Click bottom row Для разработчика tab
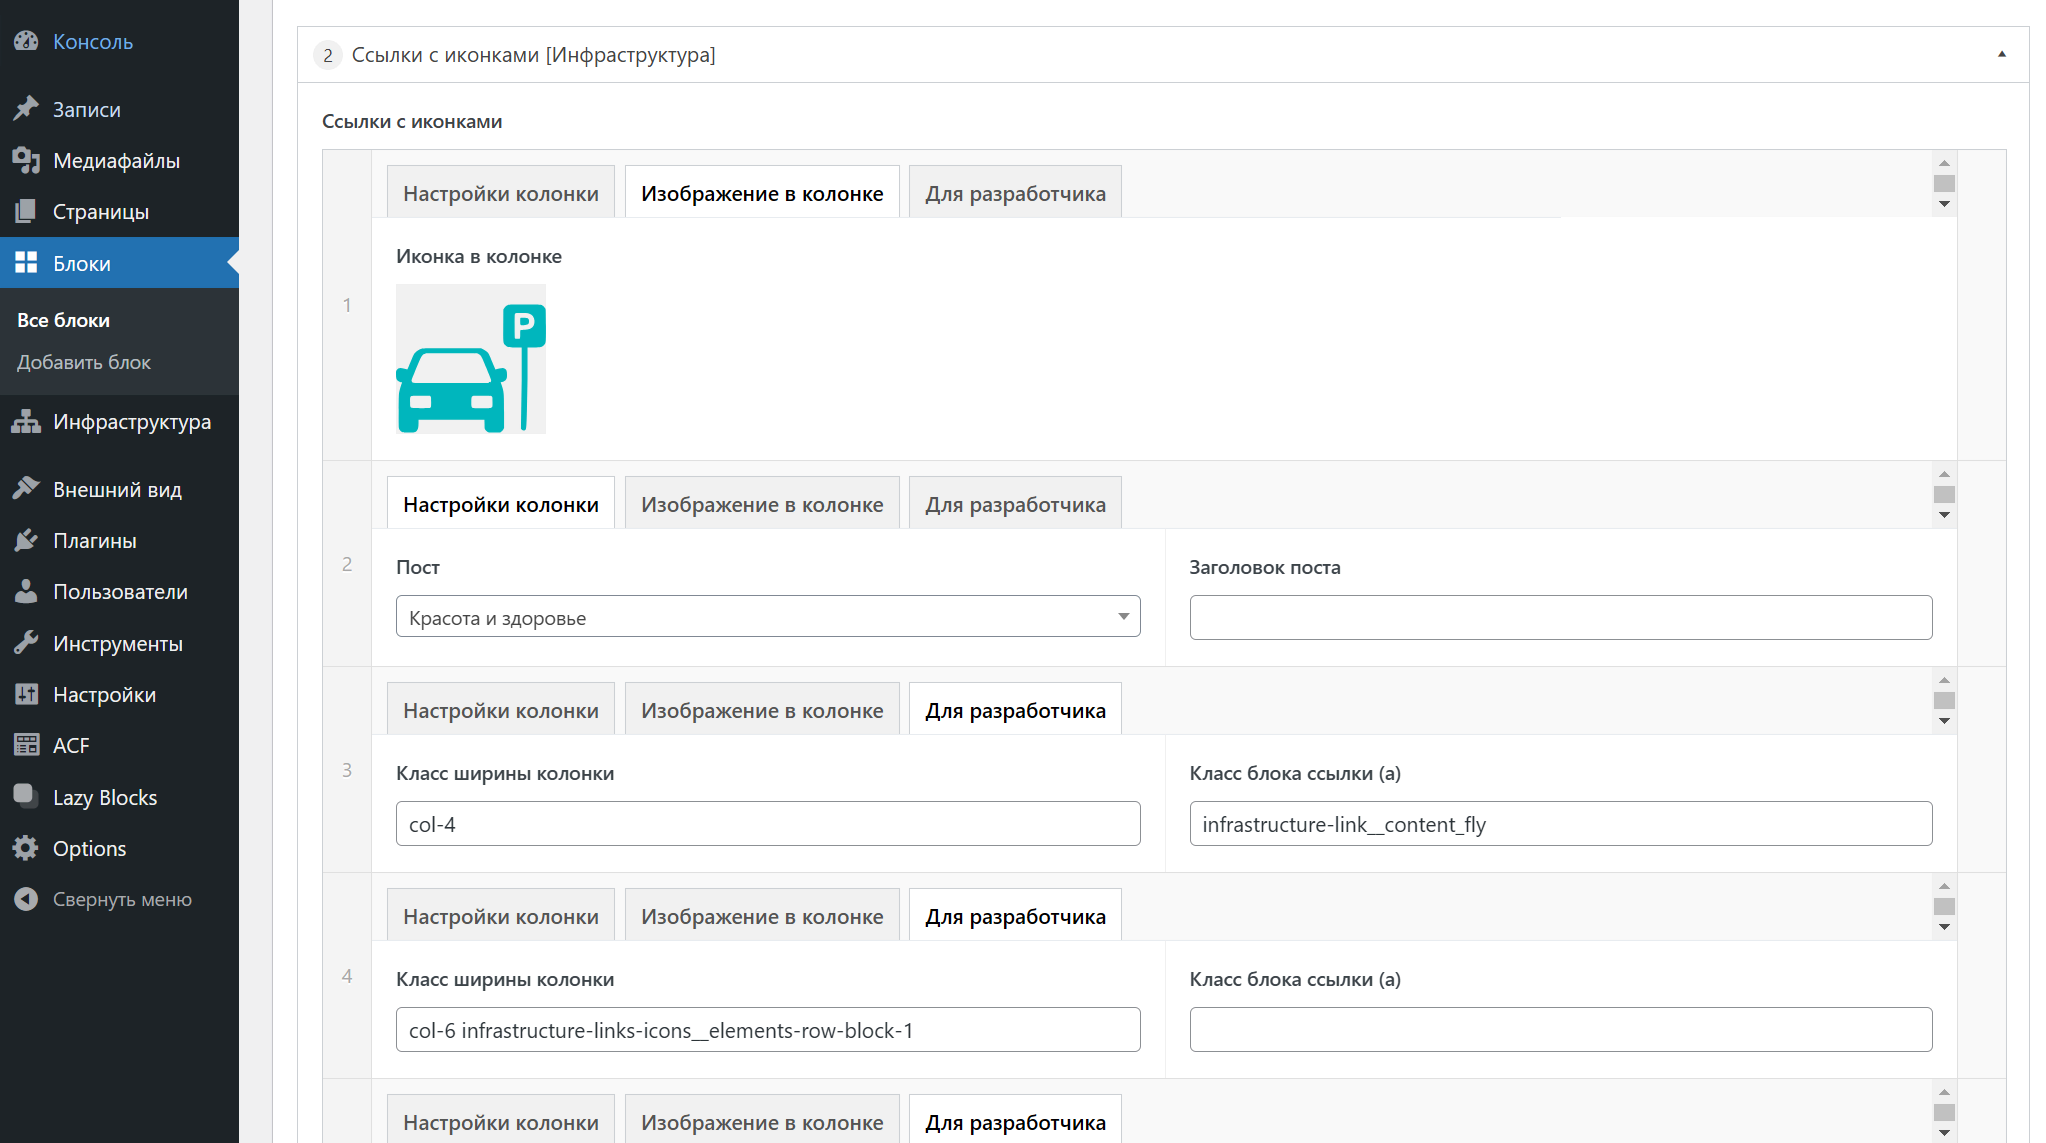2046x1143 pixels. coord(1015,1120)
